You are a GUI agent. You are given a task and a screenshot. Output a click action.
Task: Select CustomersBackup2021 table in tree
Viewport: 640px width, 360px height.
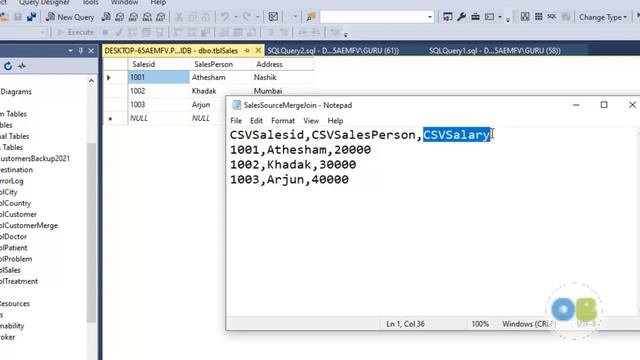point(35,158)
